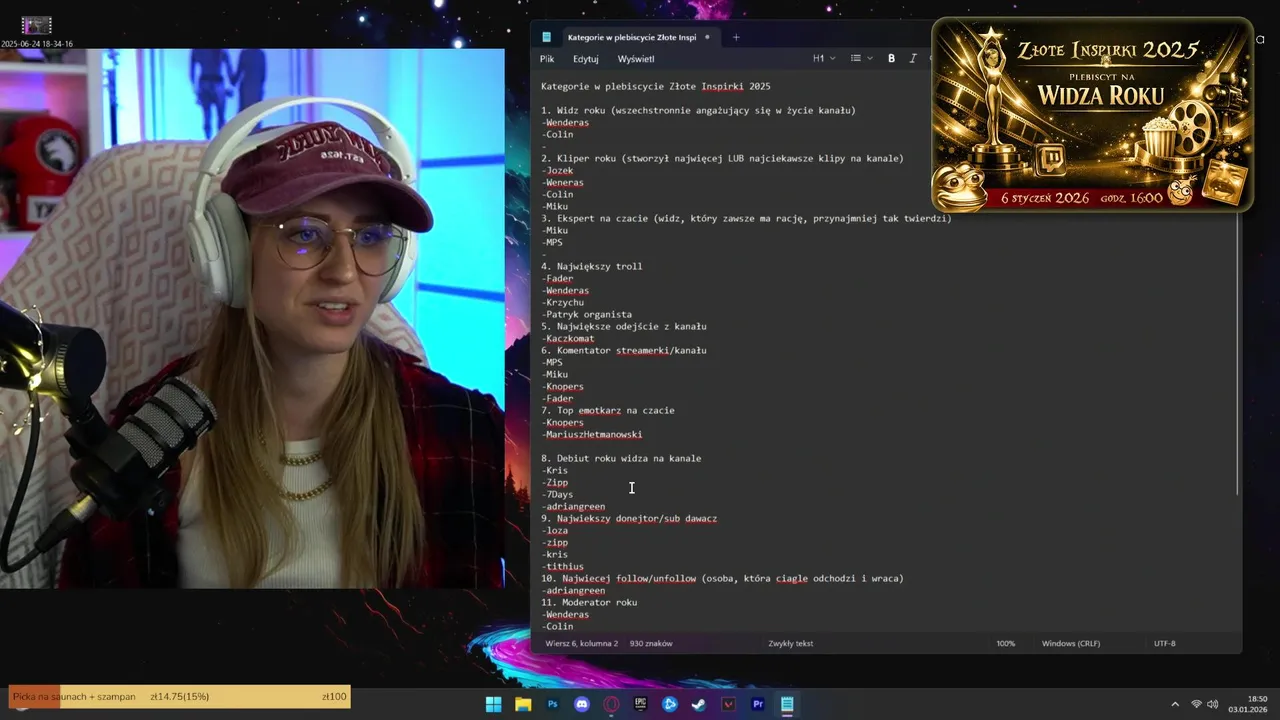The height and width of the screenshot is (720, 1280).
Task: Open File Explorer from the taskbar
Action: (523, 704)
